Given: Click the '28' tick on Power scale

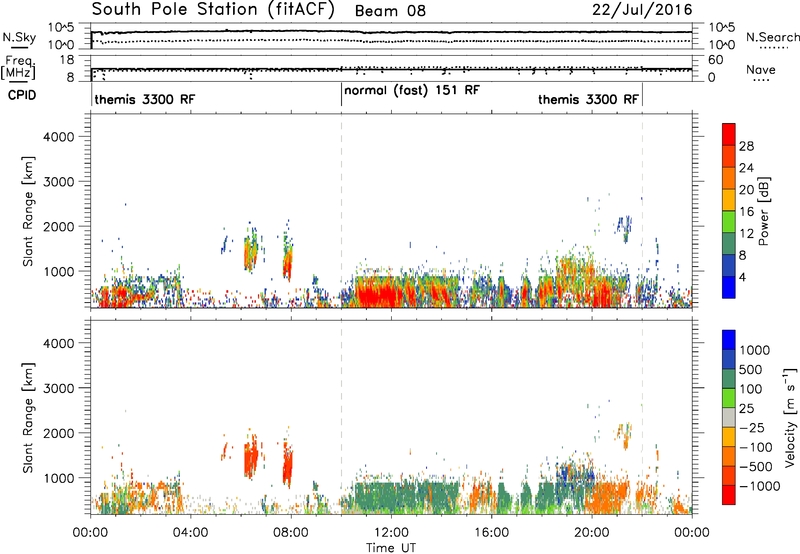Looking at the screenshot, I should tap(746, 146).
